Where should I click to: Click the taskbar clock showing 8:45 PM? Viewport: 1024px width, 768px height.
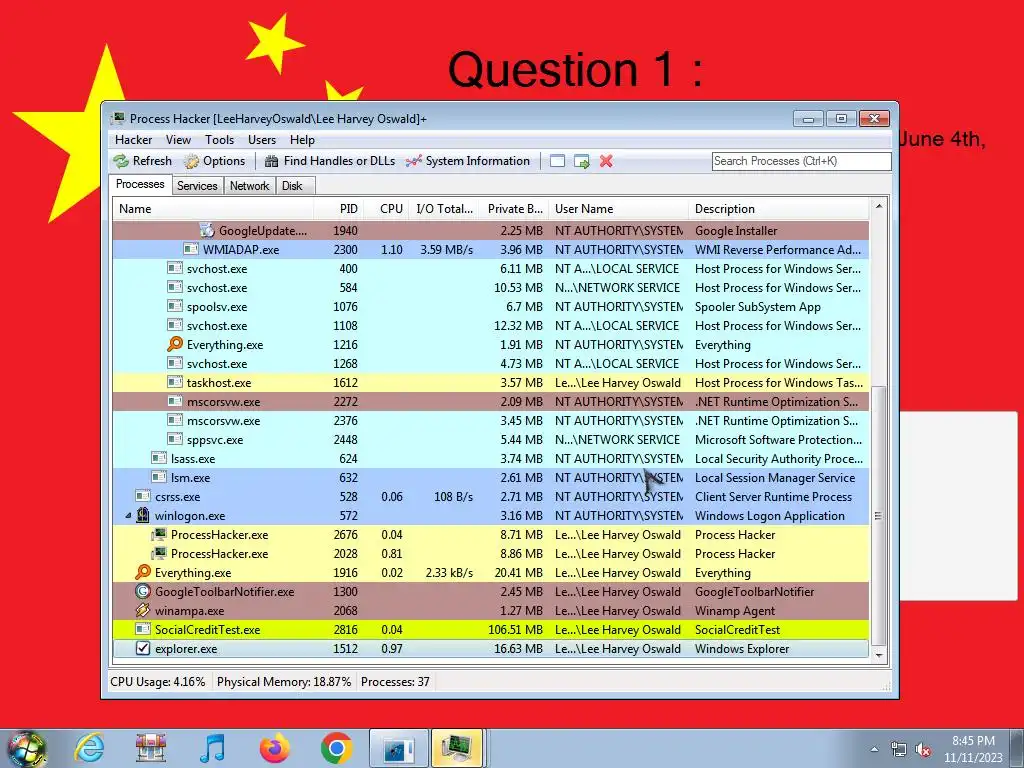[x=973, y=749]
